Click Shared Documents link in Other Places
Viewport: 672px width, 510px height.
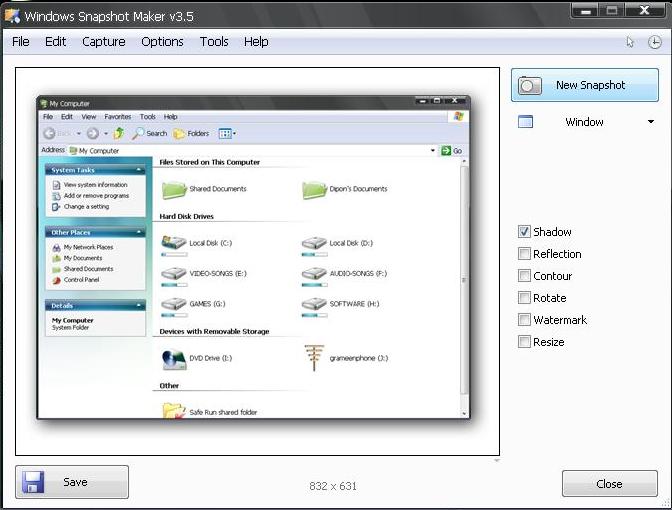click(88, 269)
